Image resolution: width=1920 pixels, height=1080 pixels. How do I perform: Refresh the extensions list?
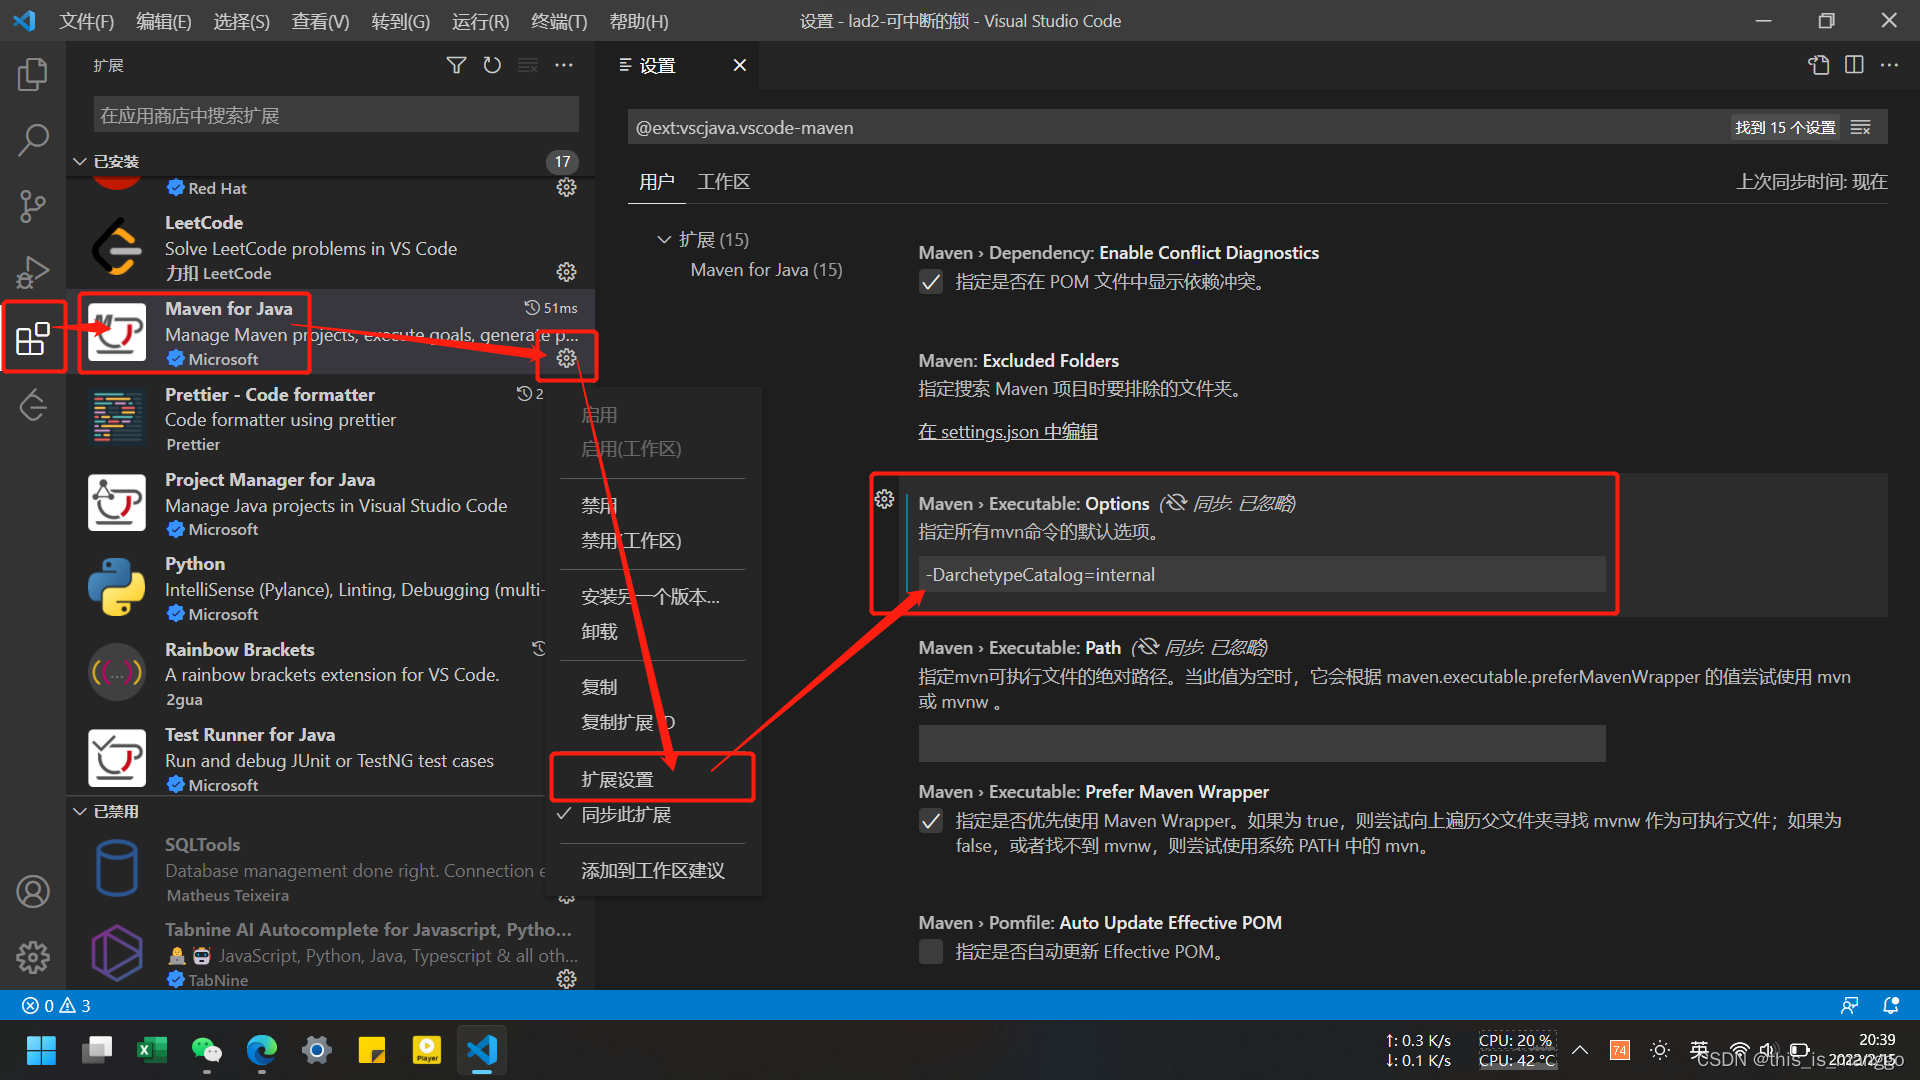pyautogui.click(x=492, y=66)
